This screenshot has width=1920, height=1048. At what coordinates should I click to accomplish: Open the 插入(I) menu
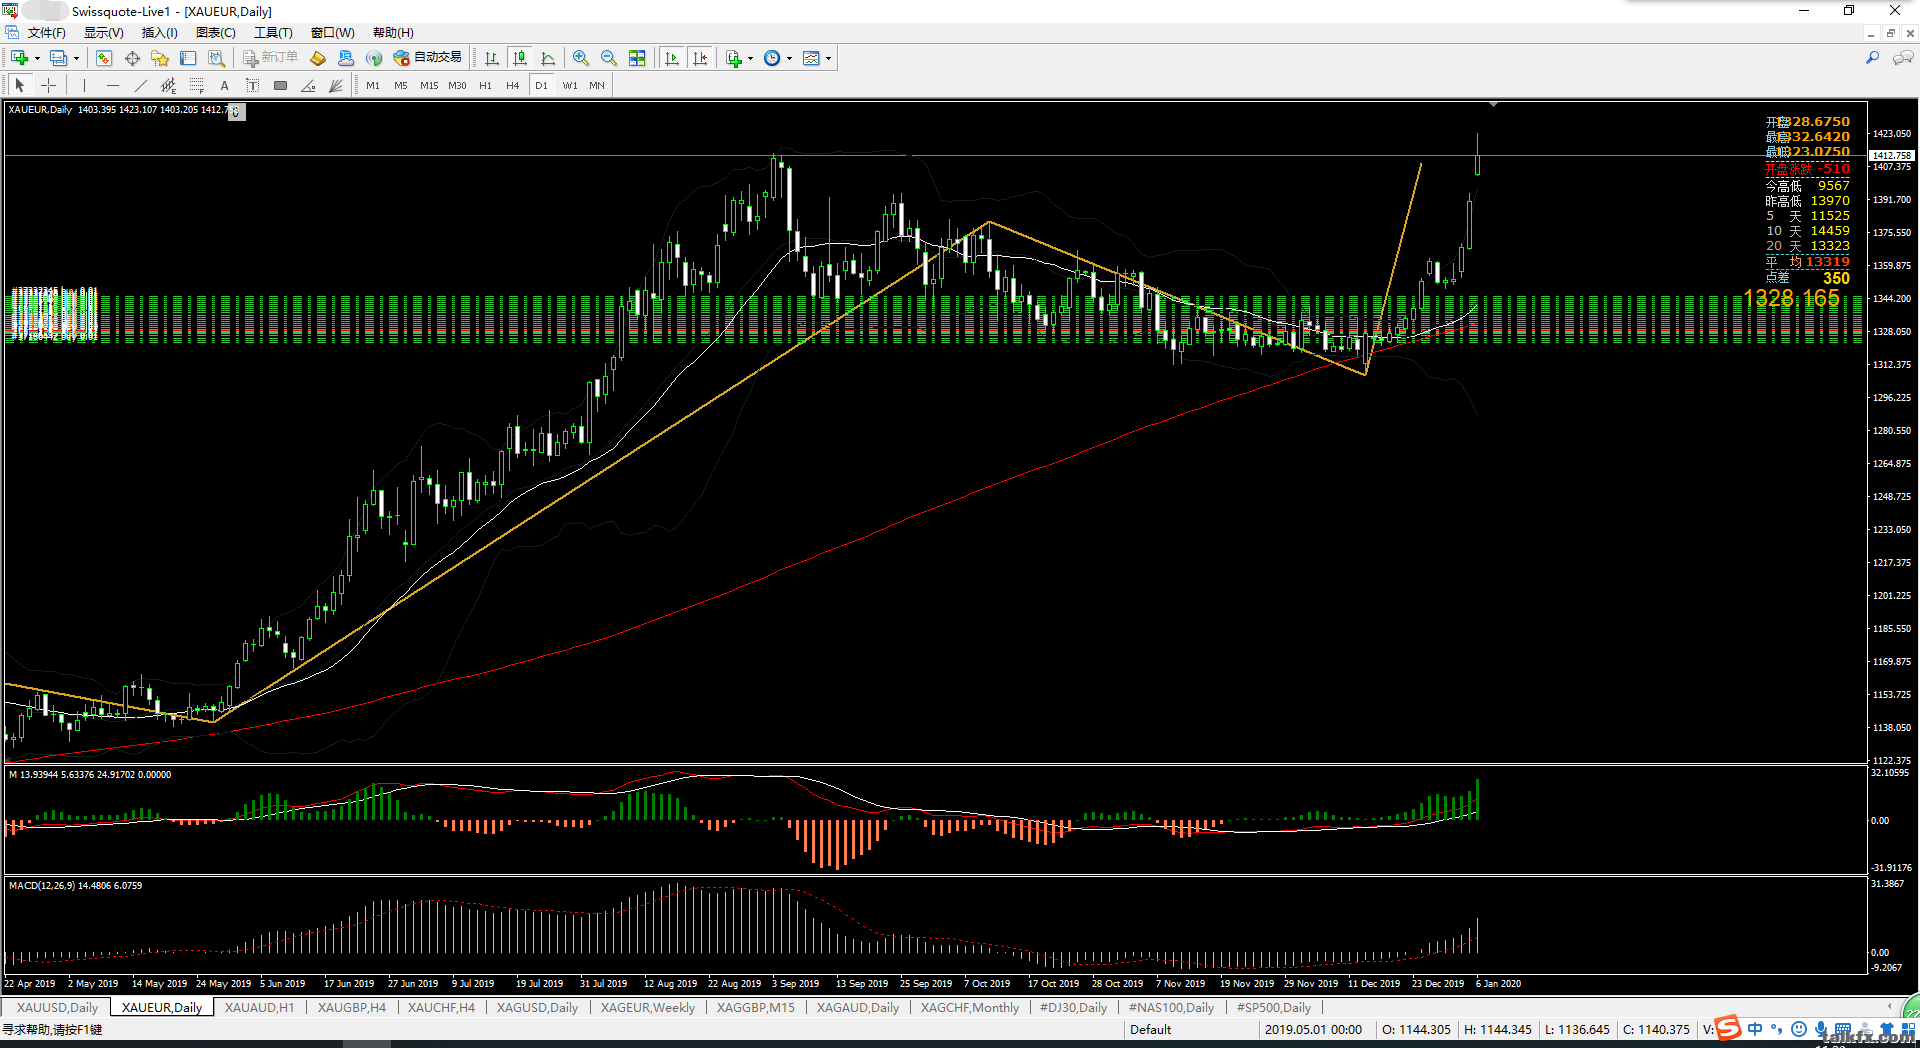[x=159, y=33]
